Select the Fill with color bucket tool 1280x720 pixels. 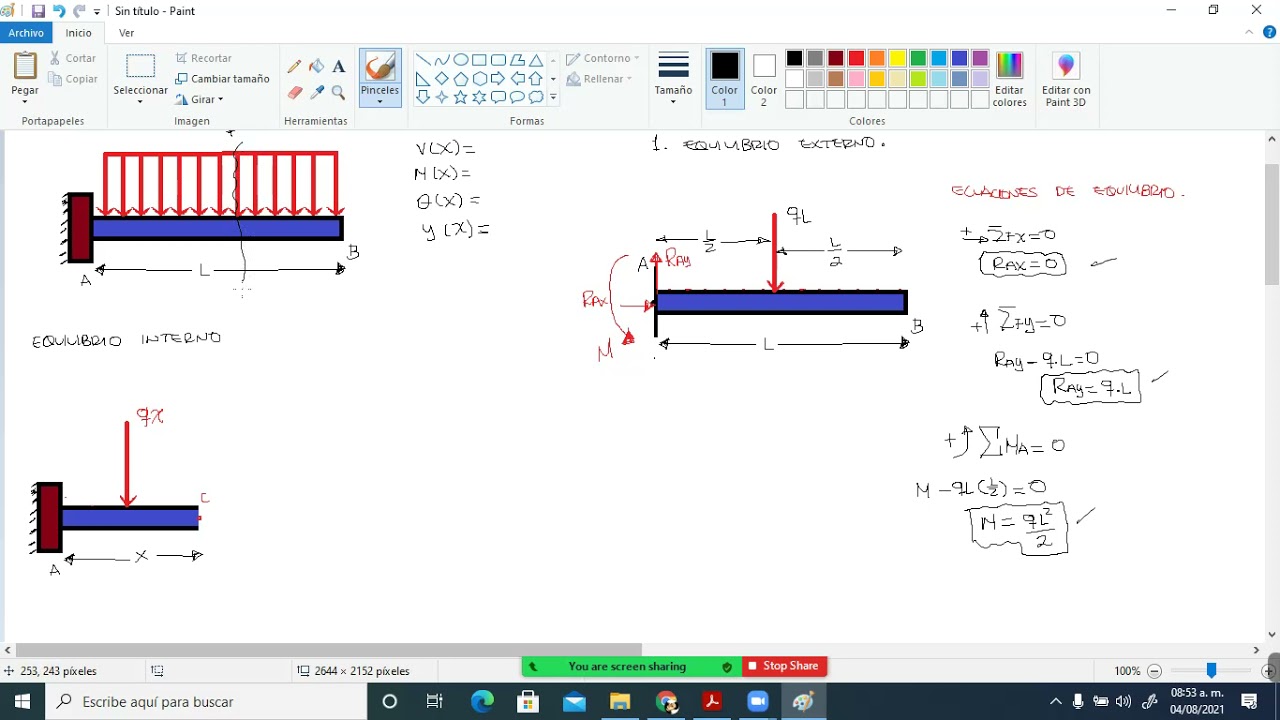click(x=316, y=67)
